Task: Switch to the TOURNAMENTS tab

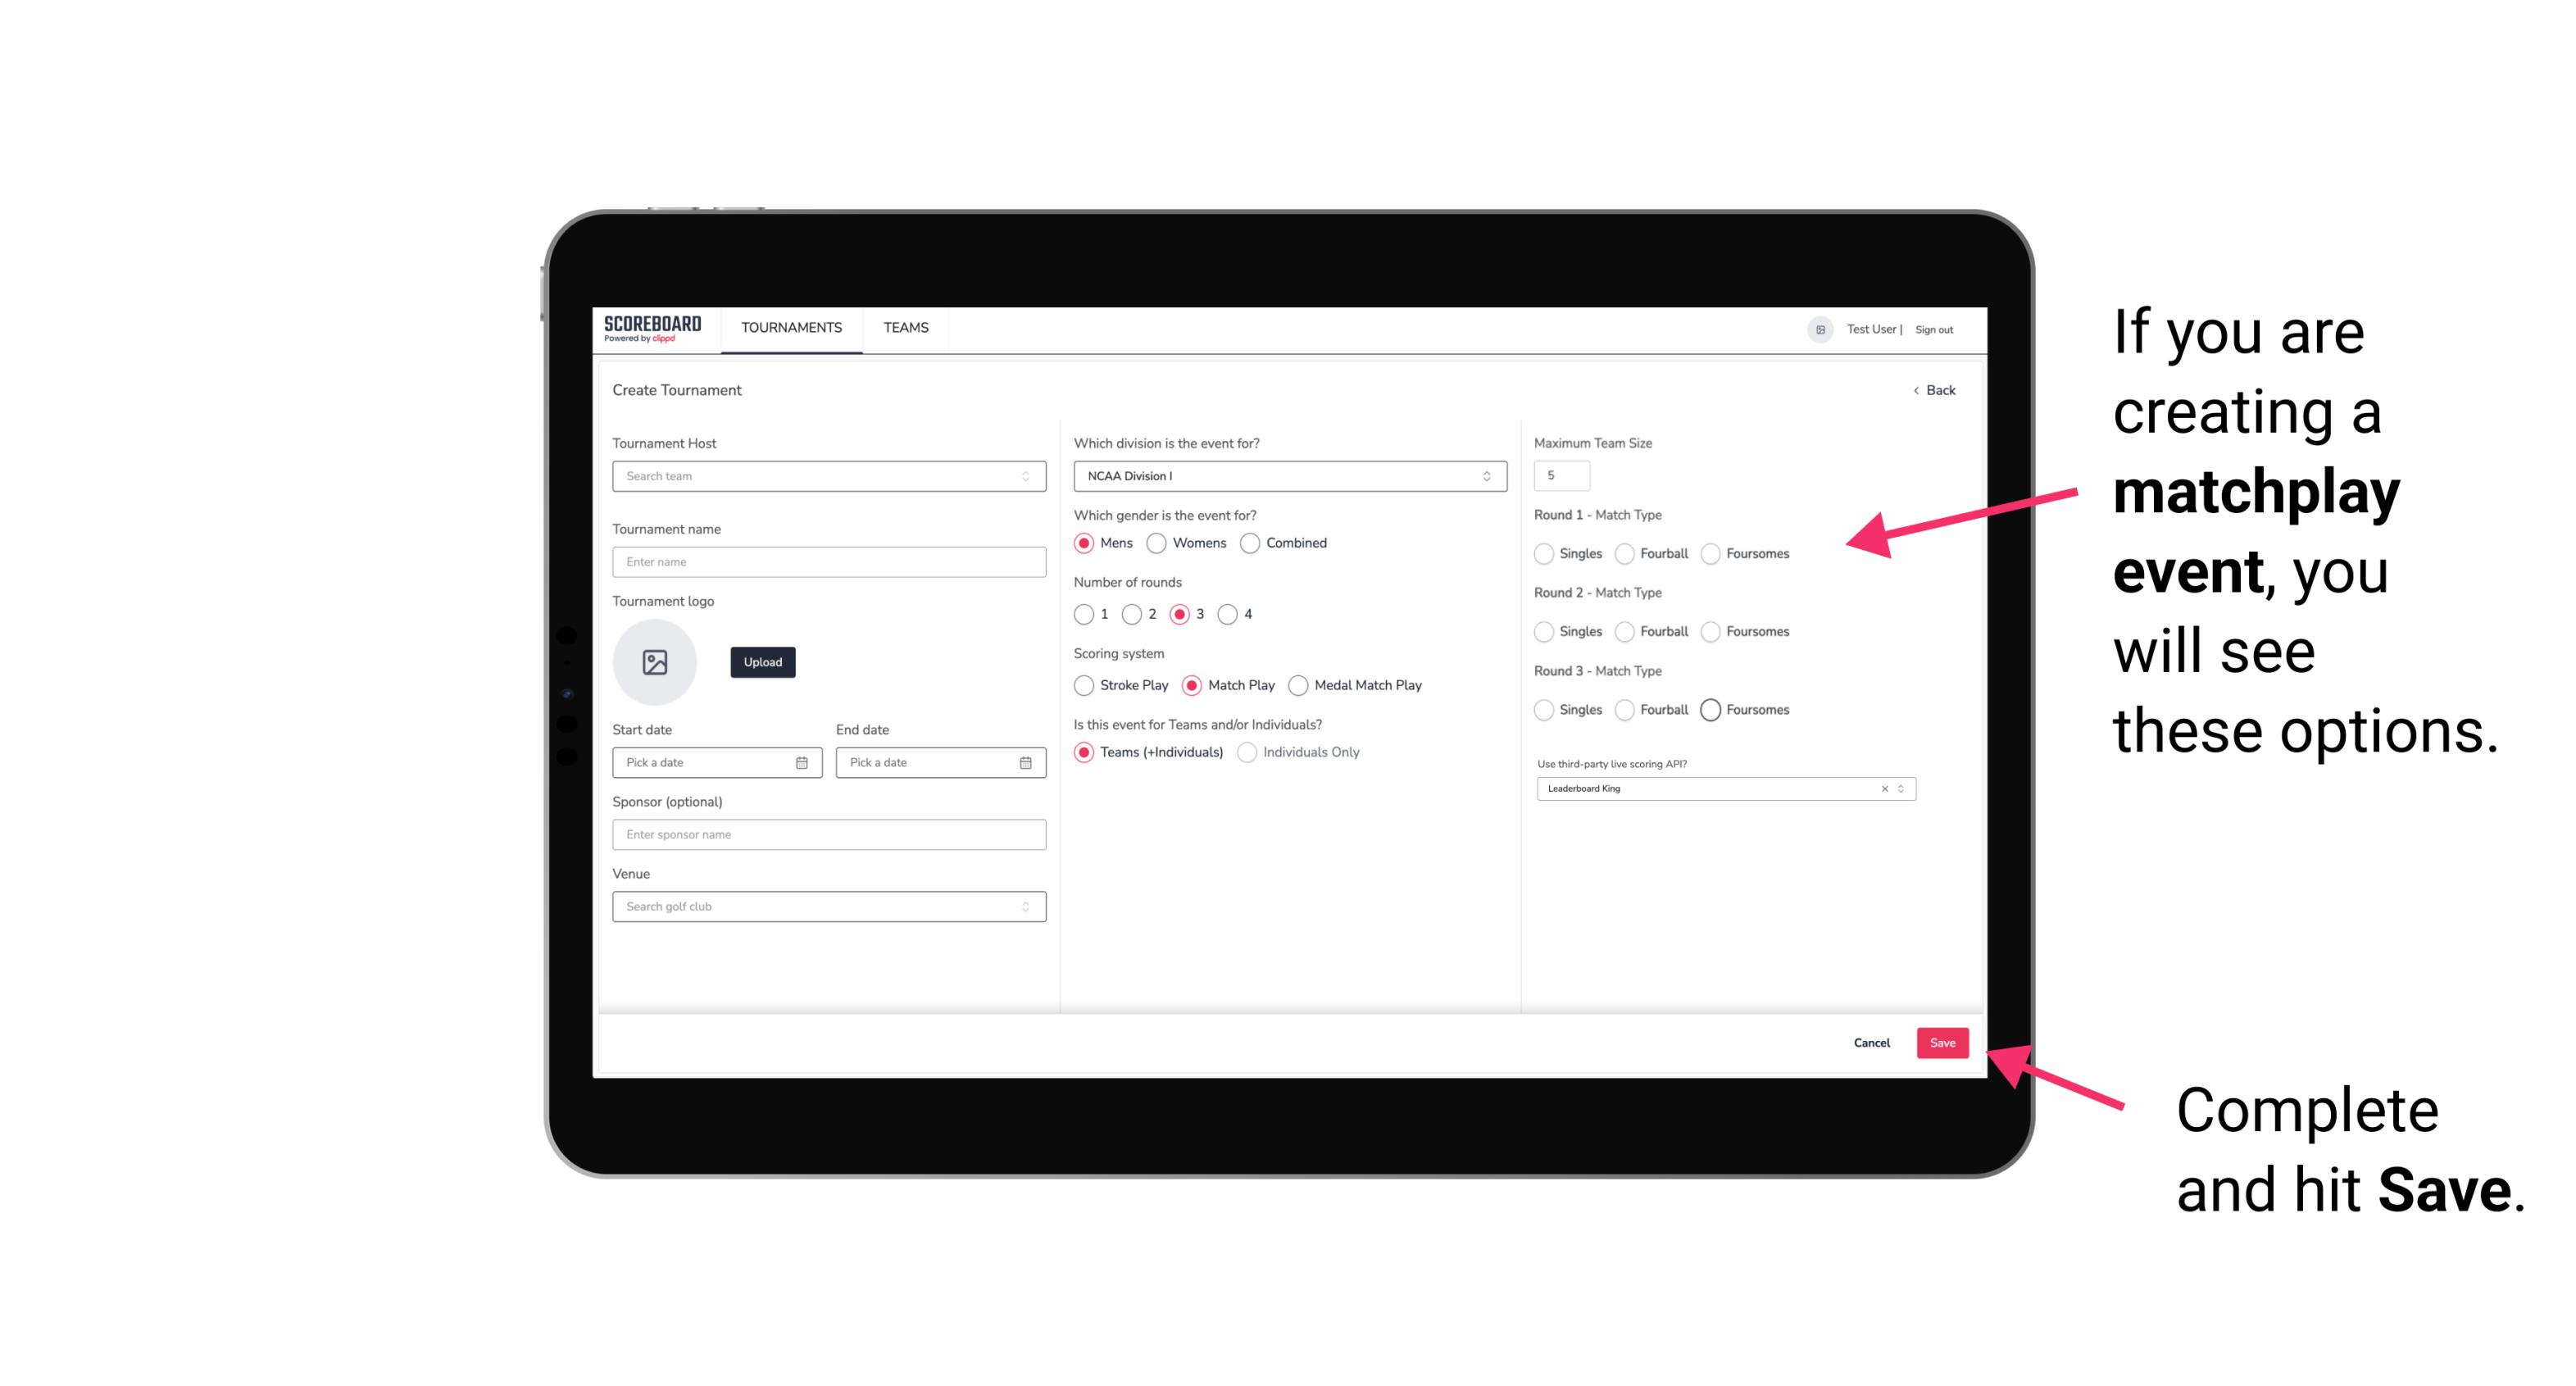Action: [x=792, y=328]
